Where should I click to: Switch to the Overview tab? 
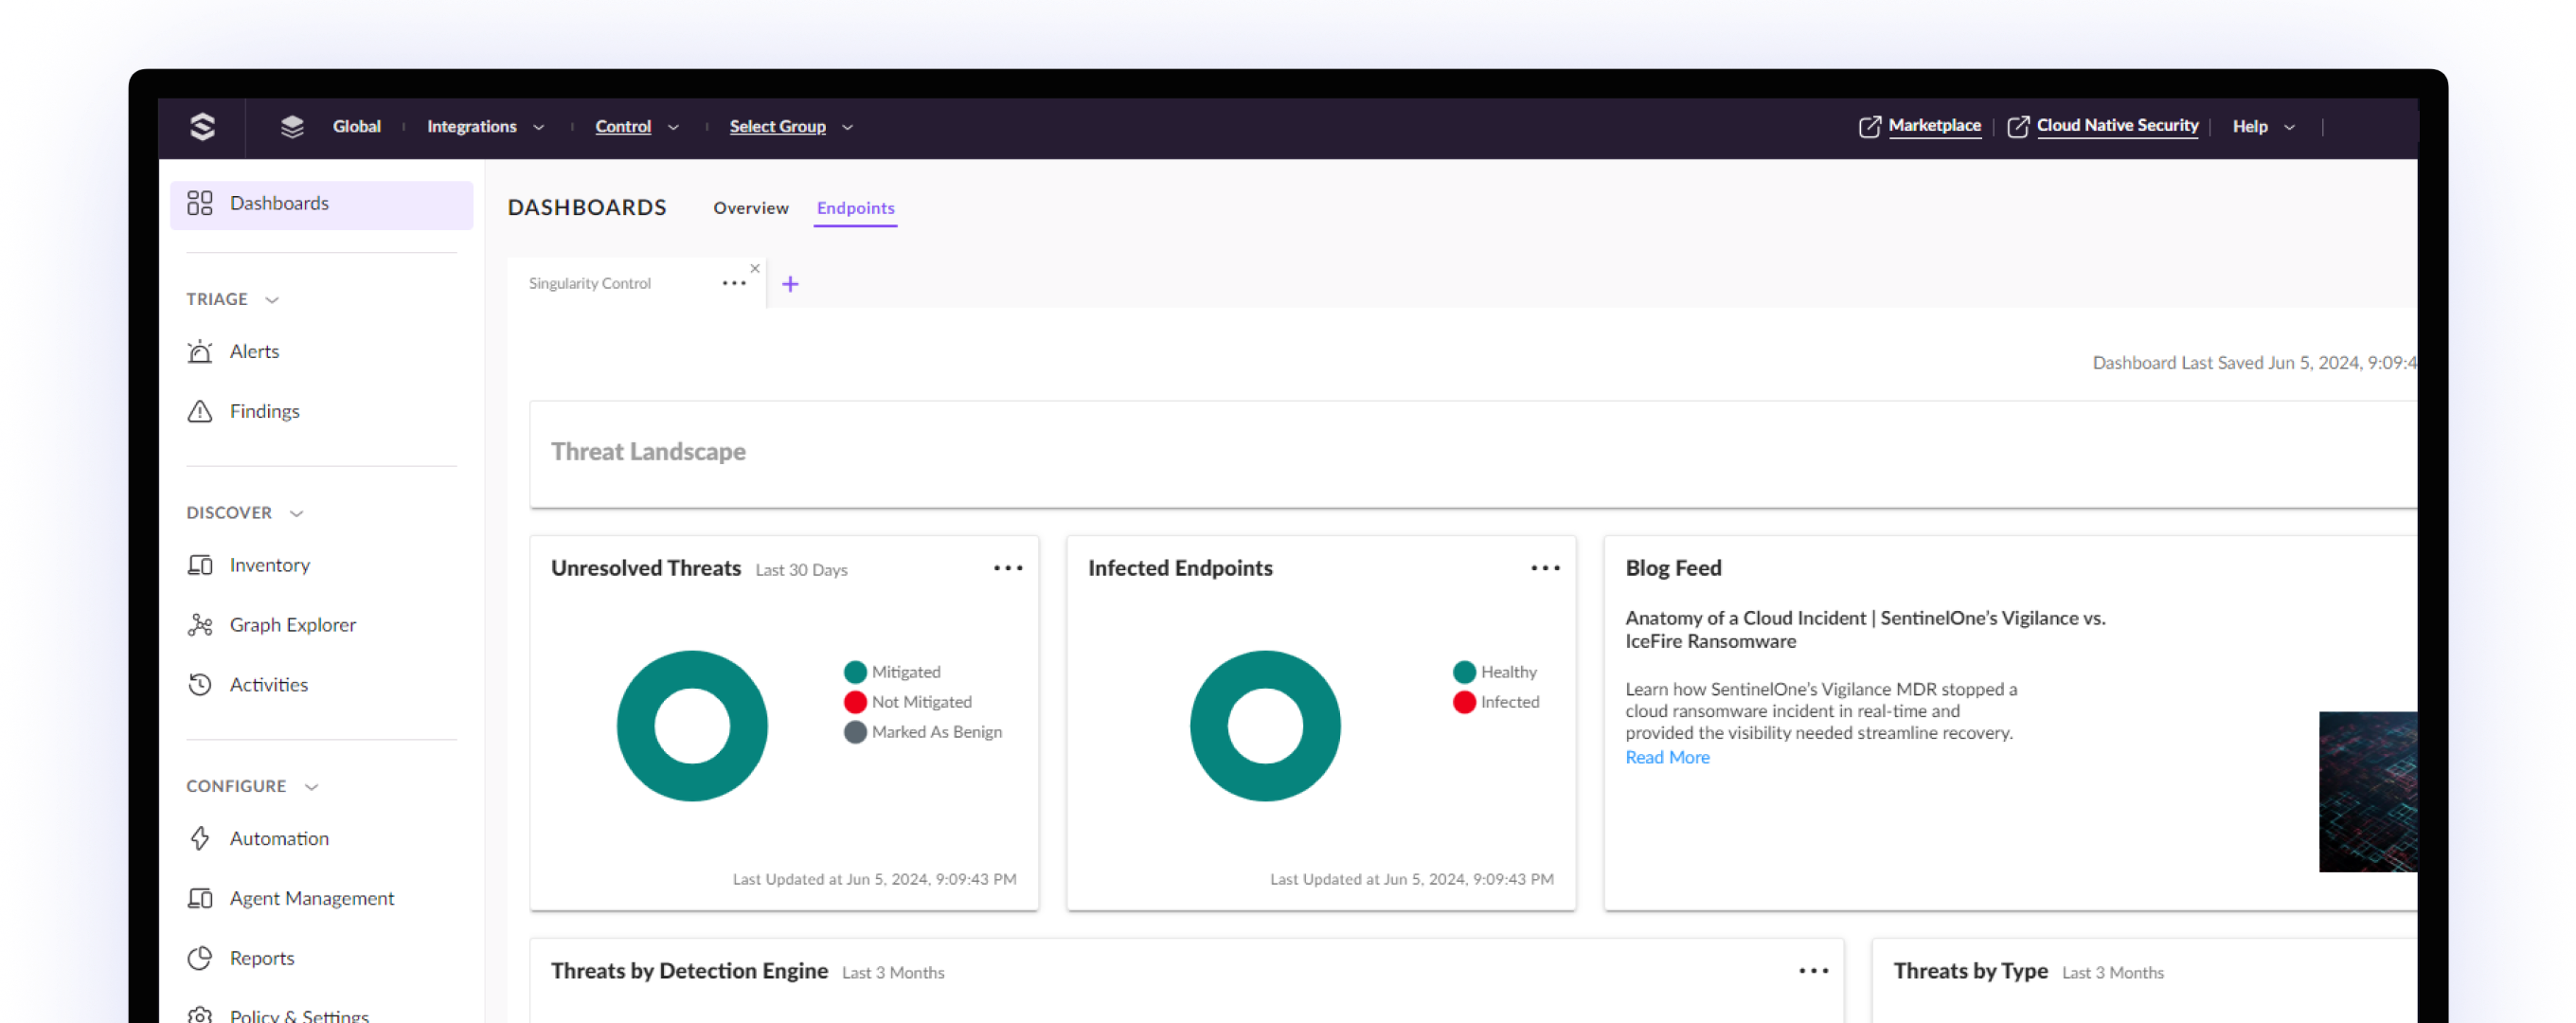pyautogui.click(x=750, y=208)
